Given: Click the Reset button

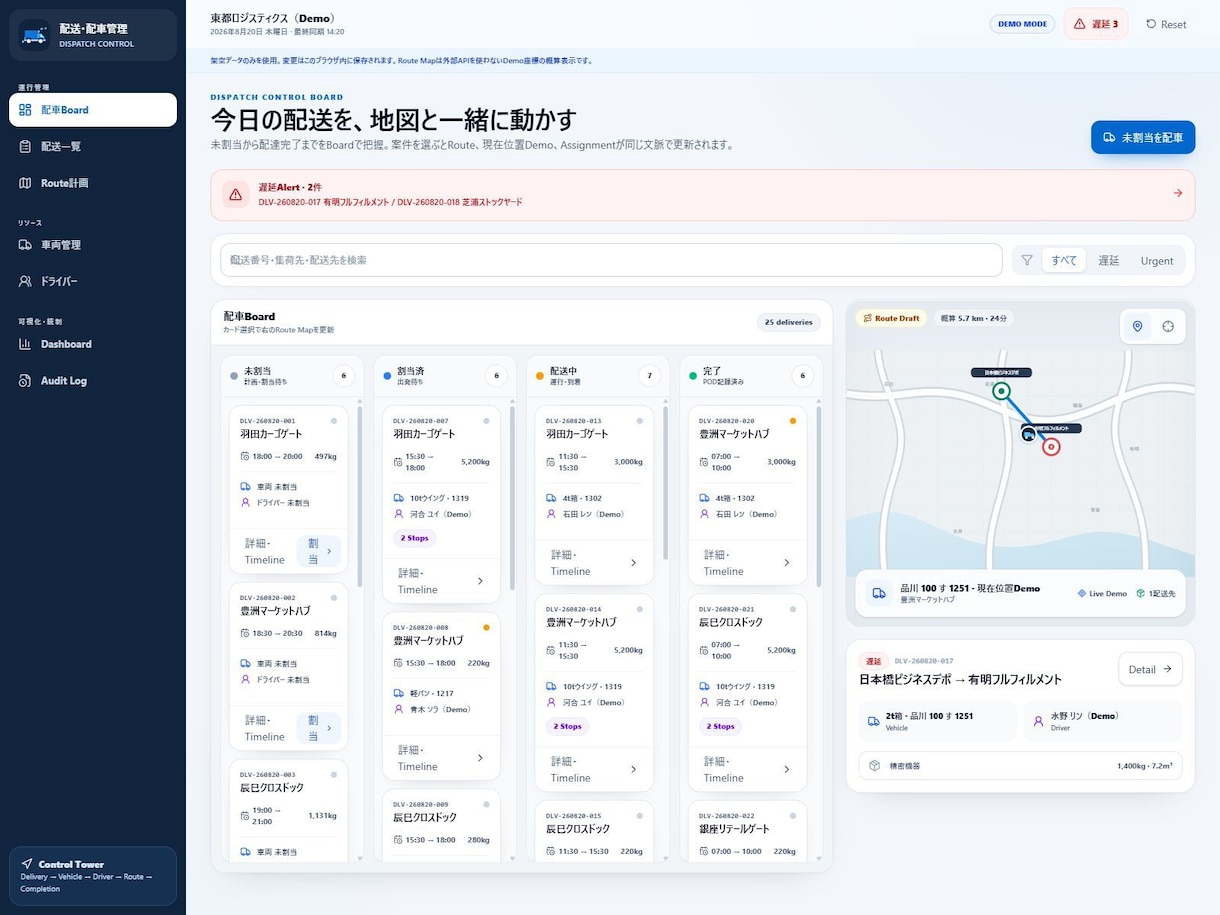Looking at the screenshot, I should click(1166, 24).
